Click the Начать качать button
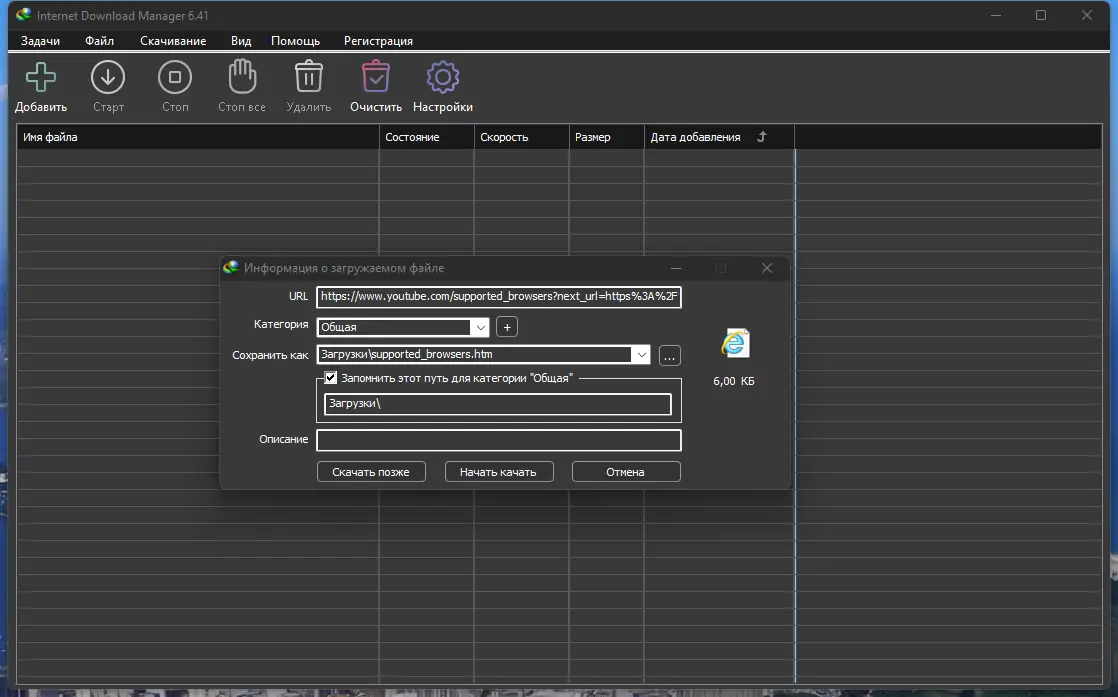This screenshot has height=697, width=1118. pos(498,472)
